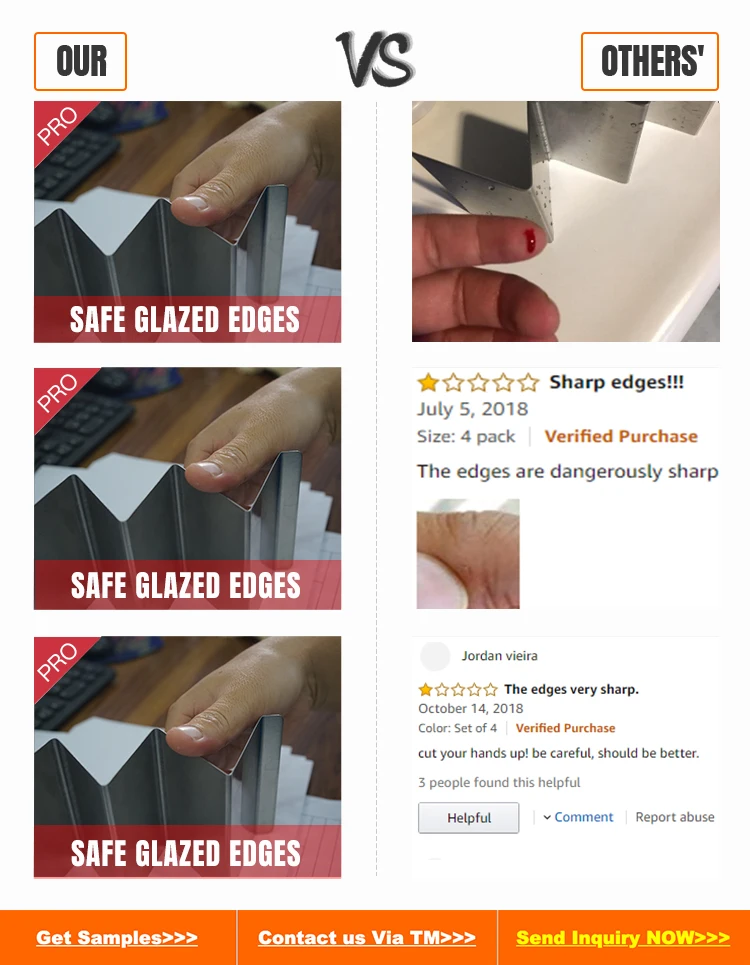Click the OTHERS' label box
The height and width of the screenshot is (965, 750).
point(650,62)
